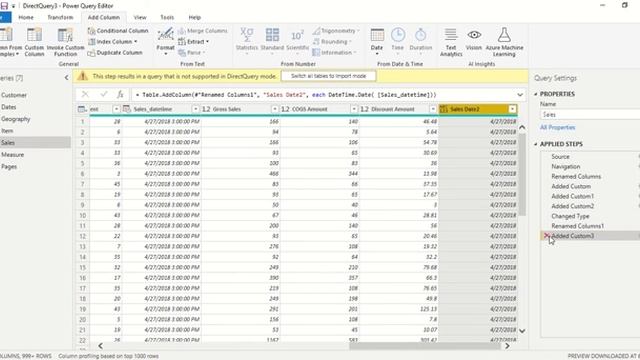Collapse the Applied Steps section
Image resolution: width=640 pixels, height=360 pixels.
(x=536, y=144)
